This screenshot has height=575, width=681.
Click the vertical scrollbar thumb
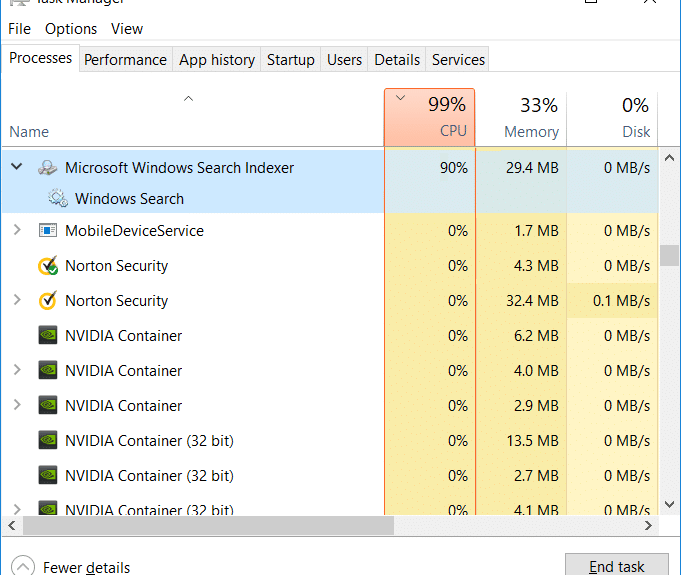point(669,255)
